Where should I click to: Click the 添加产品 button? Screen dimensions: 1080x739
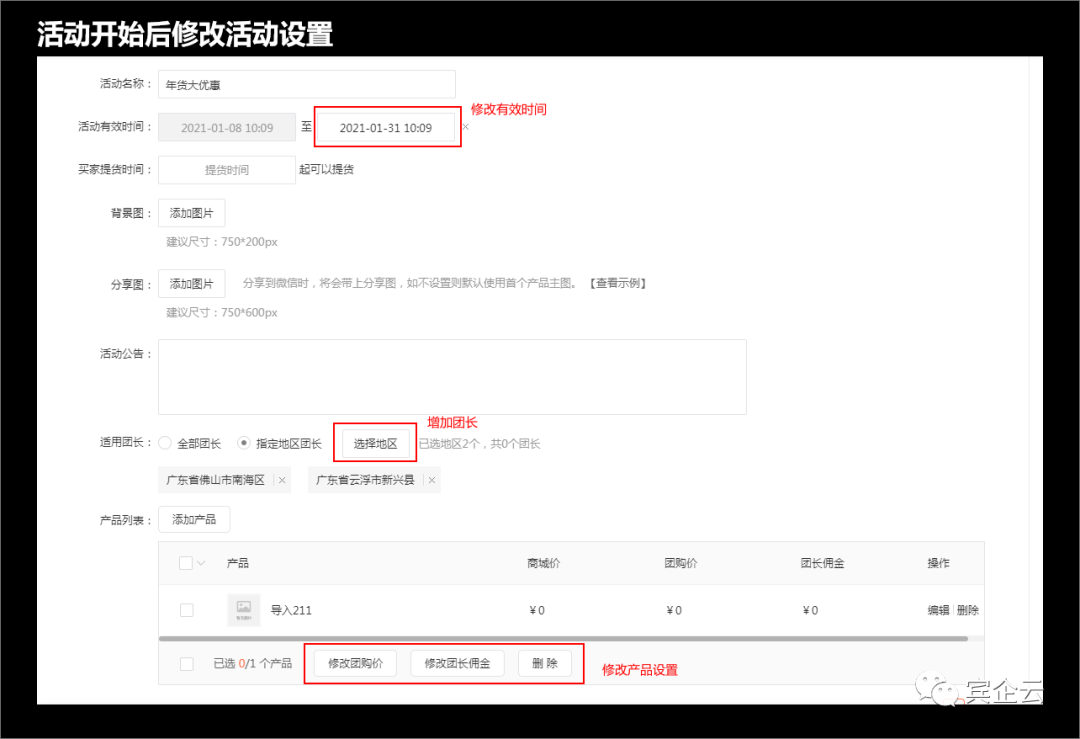(194, 519)
